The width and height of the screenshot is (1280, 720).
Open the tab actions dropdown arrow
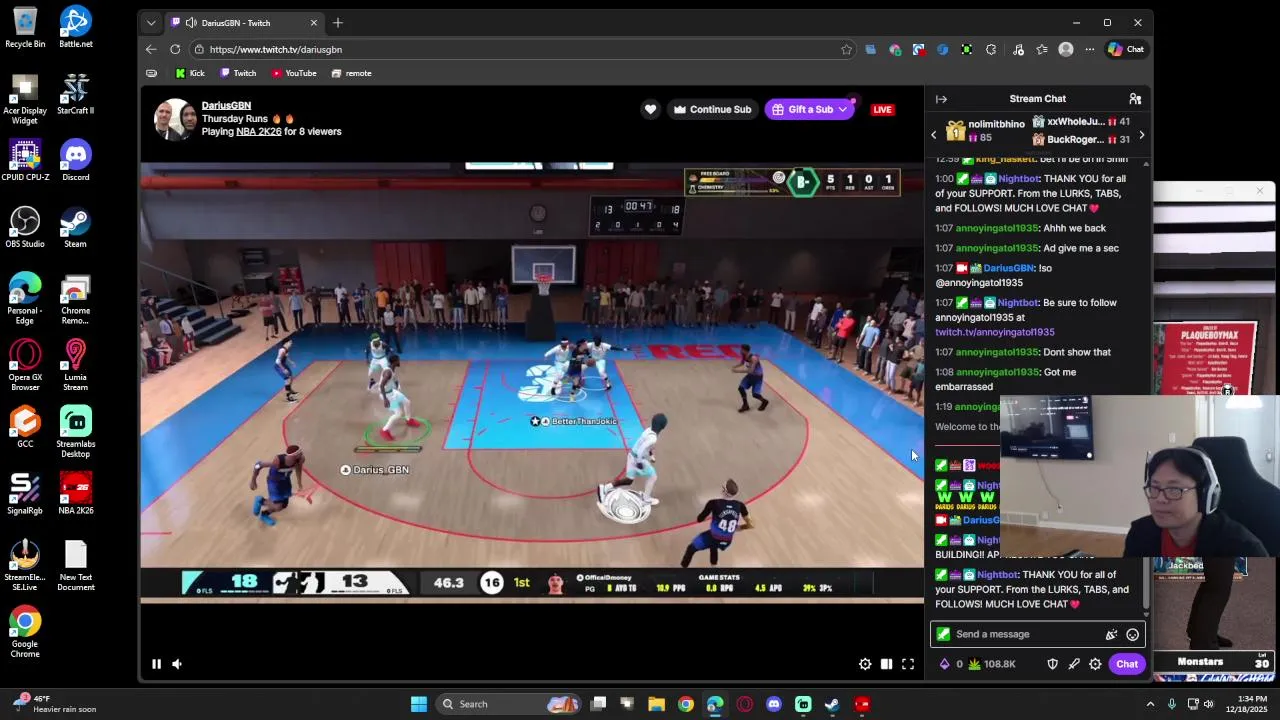pyautogui.click(x=151, y=23)
